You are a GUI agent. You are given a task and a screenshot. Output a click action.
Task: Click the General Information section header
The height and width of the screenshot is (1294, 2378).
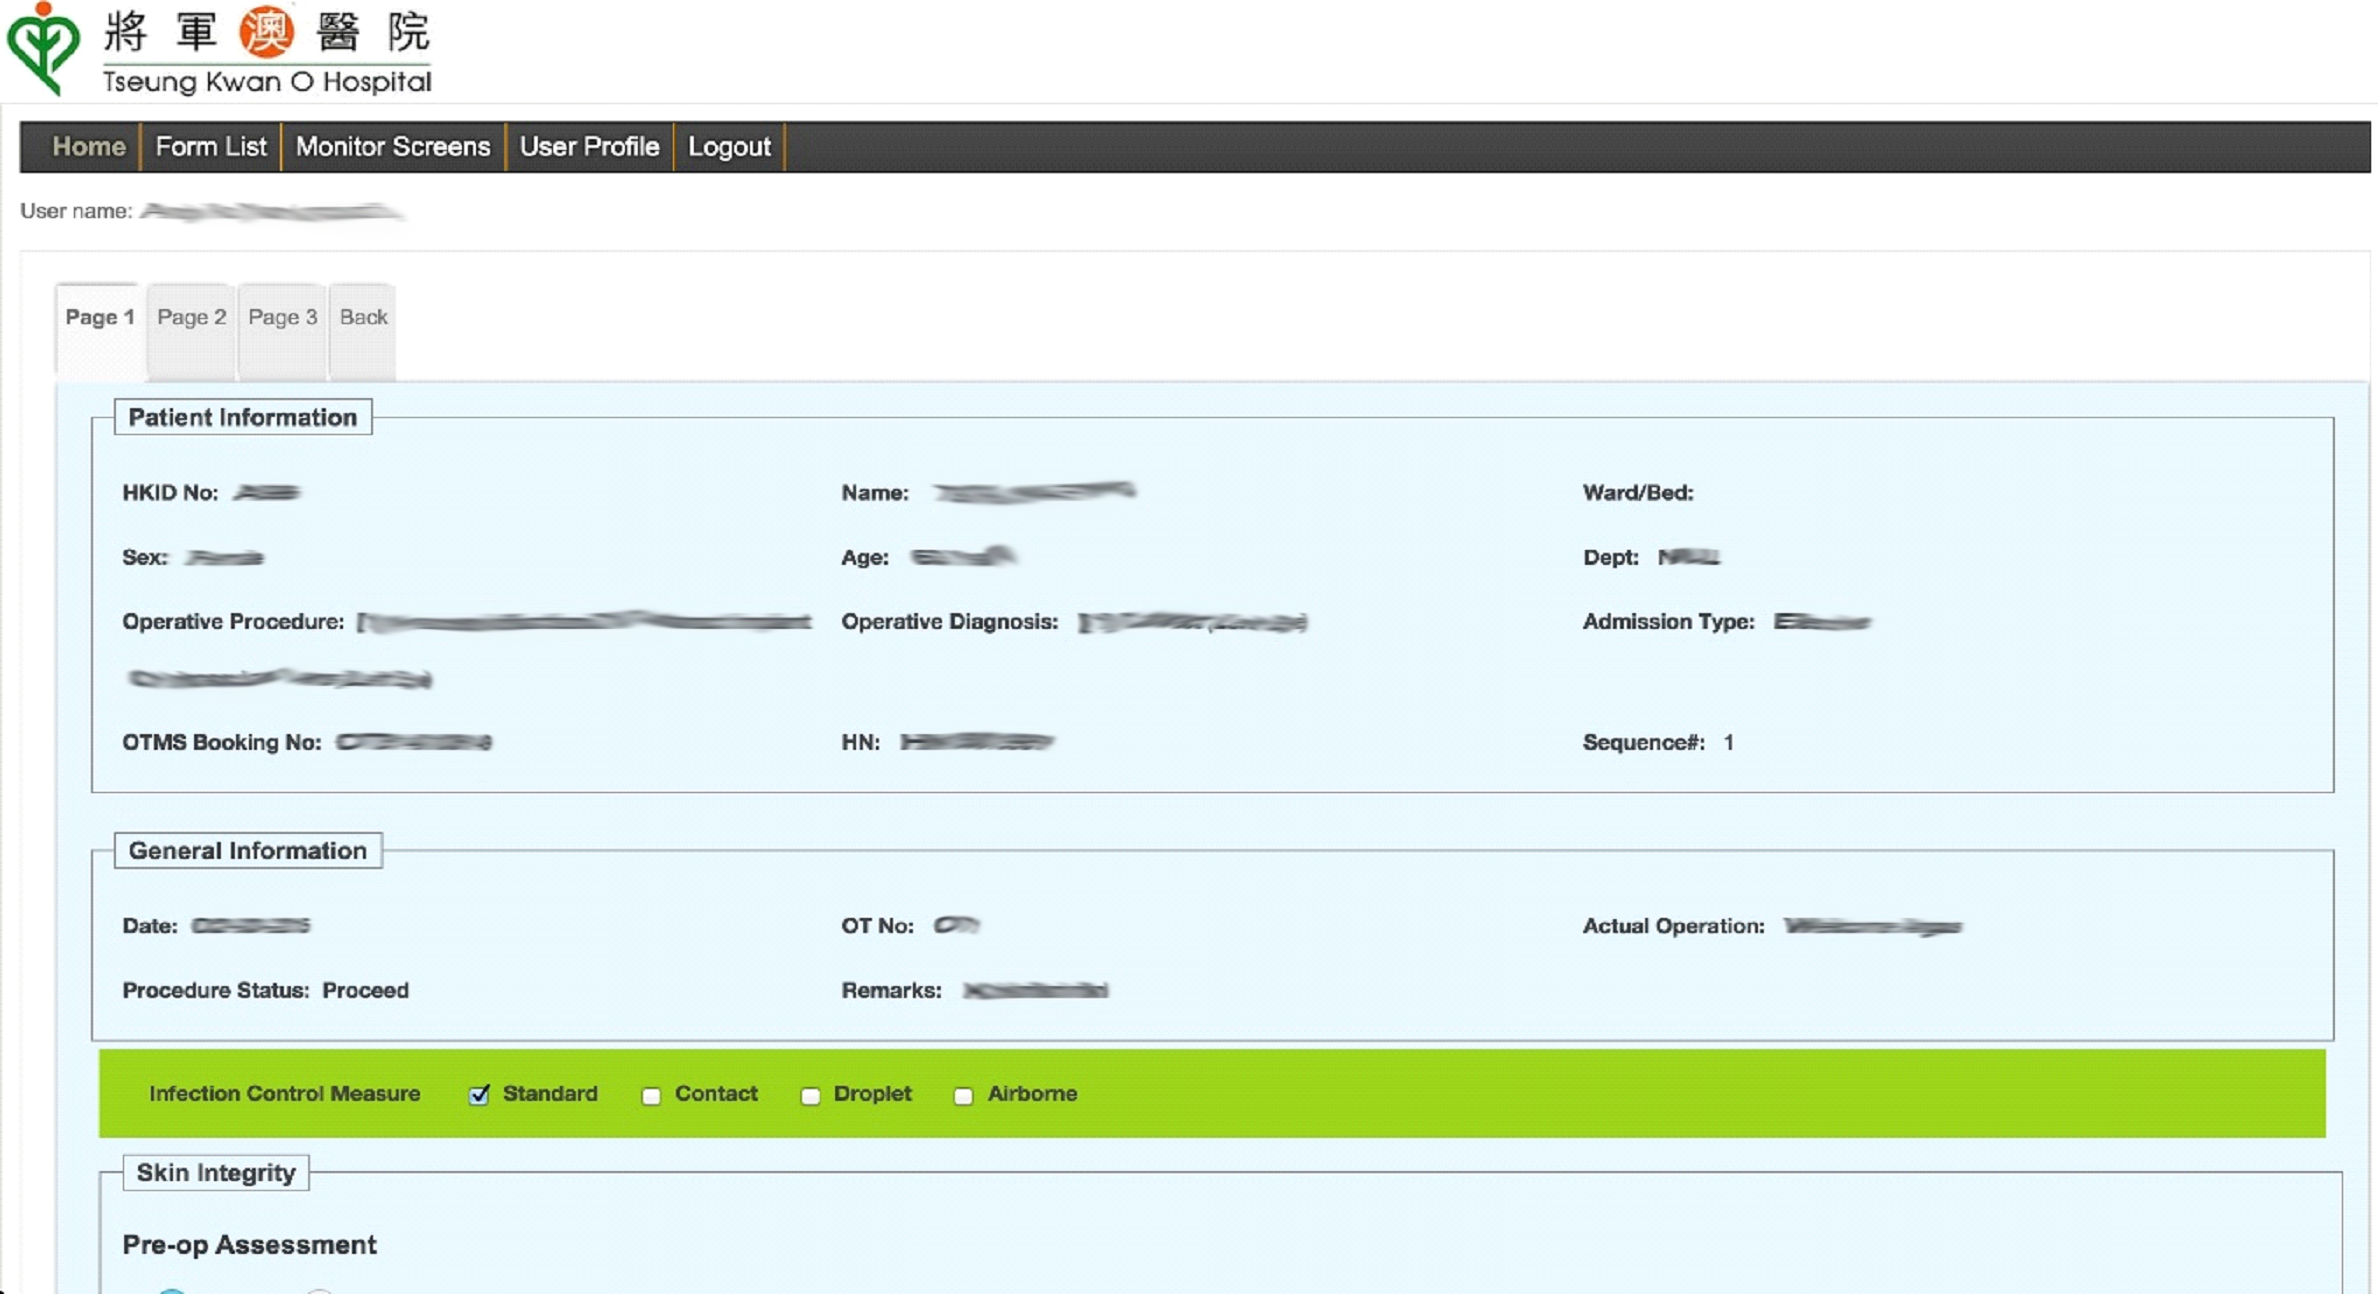tap(247, 850)
